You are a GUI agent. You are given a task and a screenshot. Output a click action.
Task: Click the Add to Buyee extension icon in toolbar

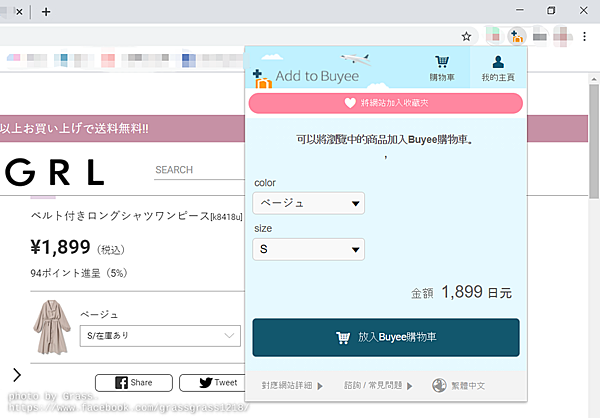pos(517,37)
